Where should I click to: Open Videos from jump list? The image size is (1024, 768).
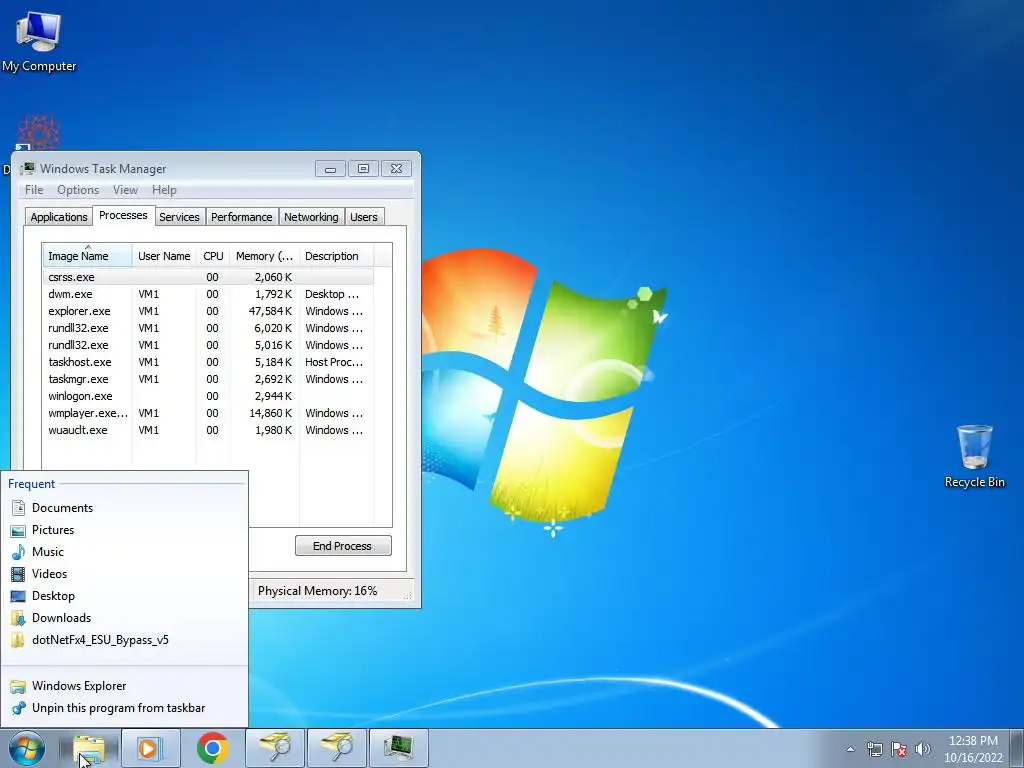(124, 573)
